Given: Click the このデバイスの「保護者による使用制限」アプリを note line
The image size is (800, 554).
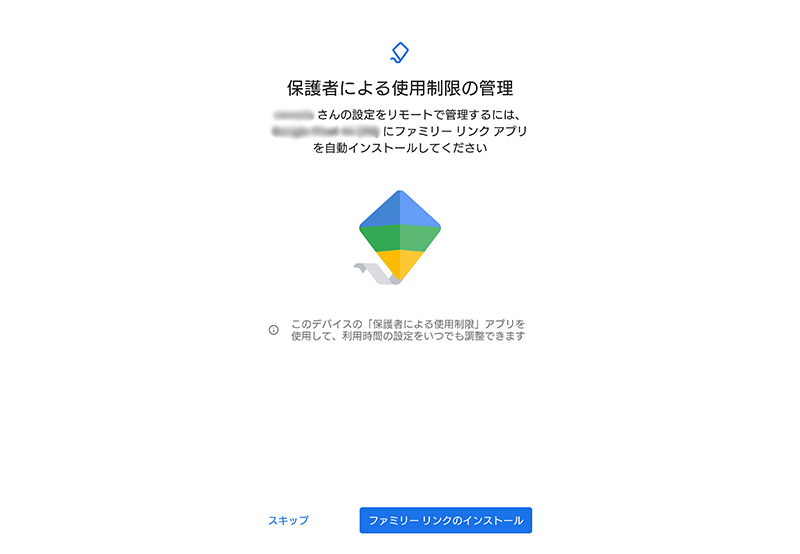Looking at the screenshot, I should coord(408,324).
